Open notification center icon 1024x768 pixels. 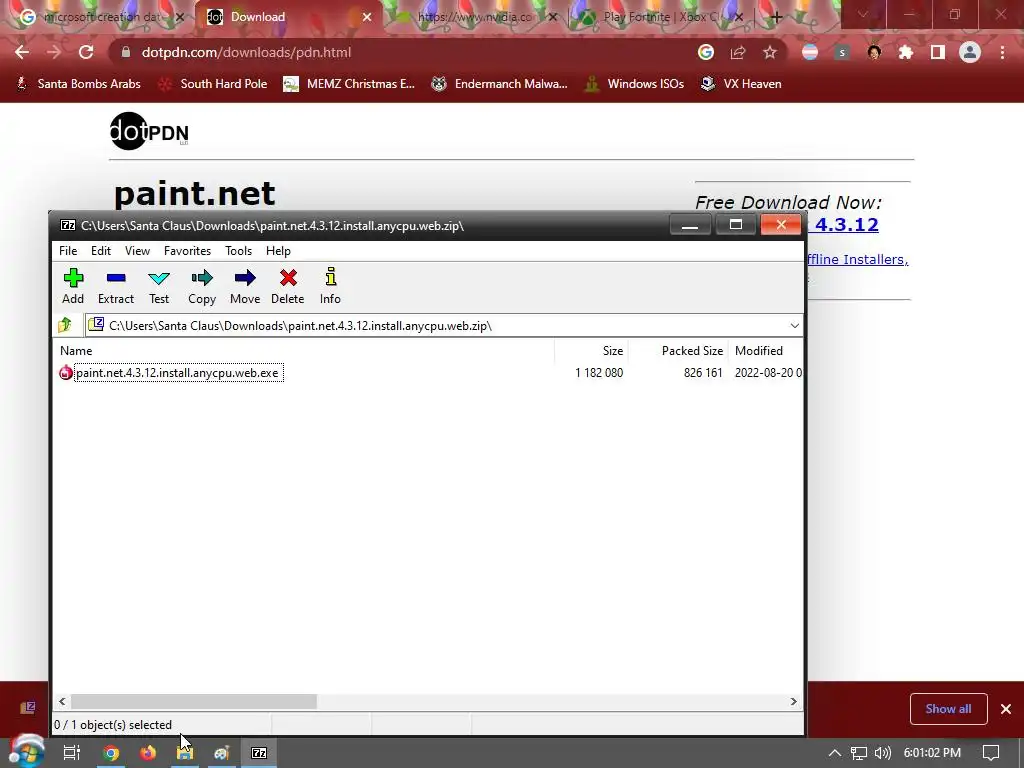[991, 753]
